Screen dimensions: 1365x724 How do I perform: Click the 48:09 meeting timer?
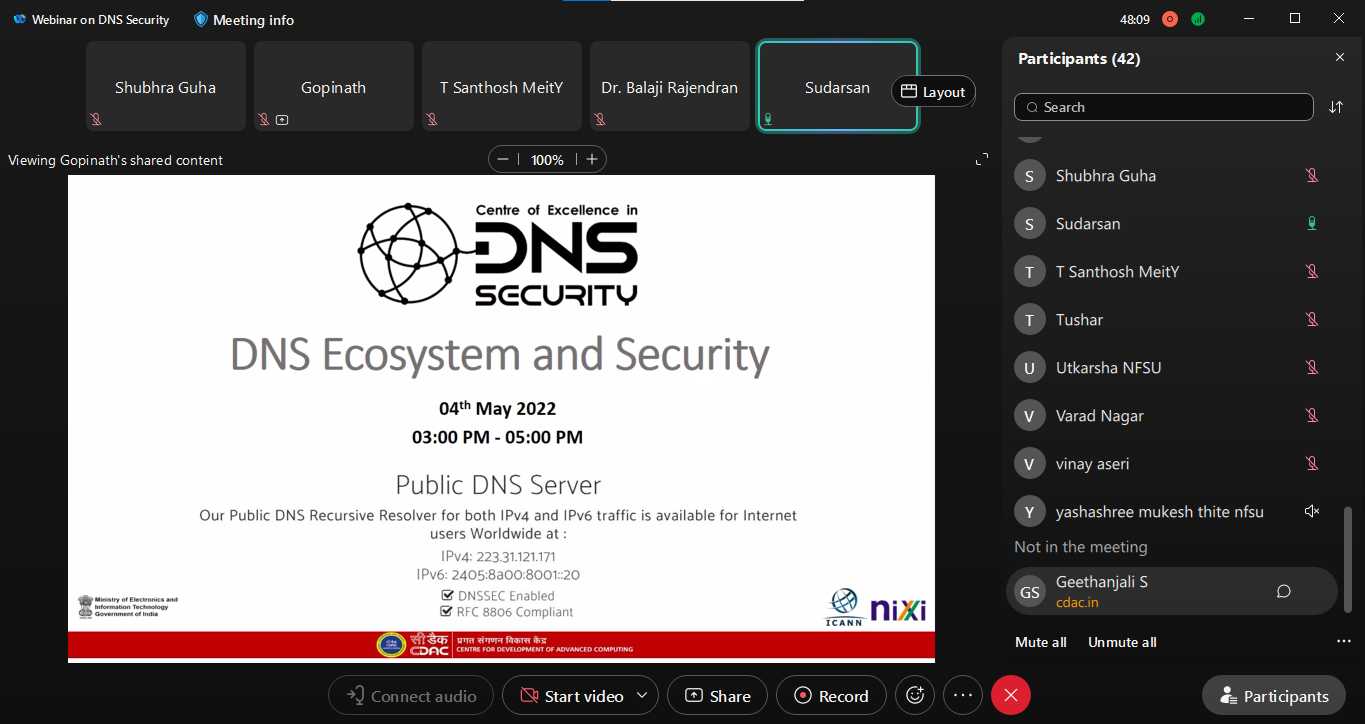tap(1134, 19)
